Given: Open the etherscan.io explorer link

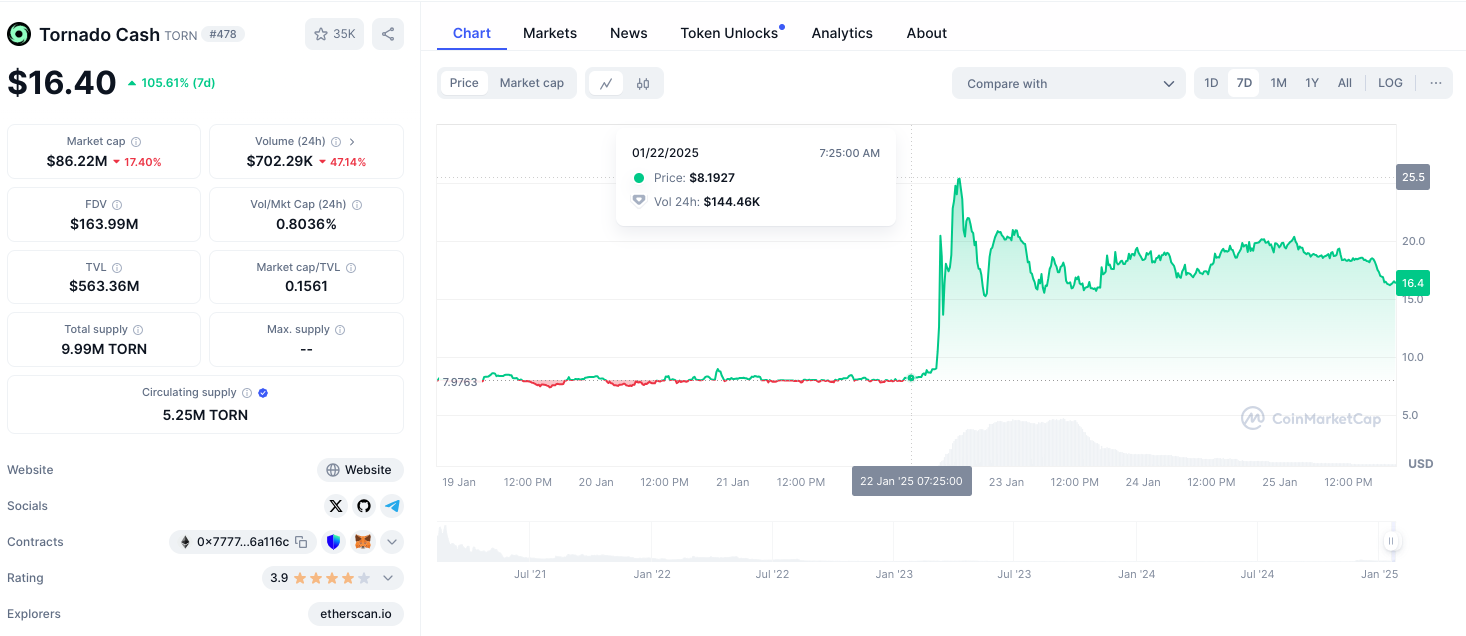Looking at the screenshot, I should [356, 614].
